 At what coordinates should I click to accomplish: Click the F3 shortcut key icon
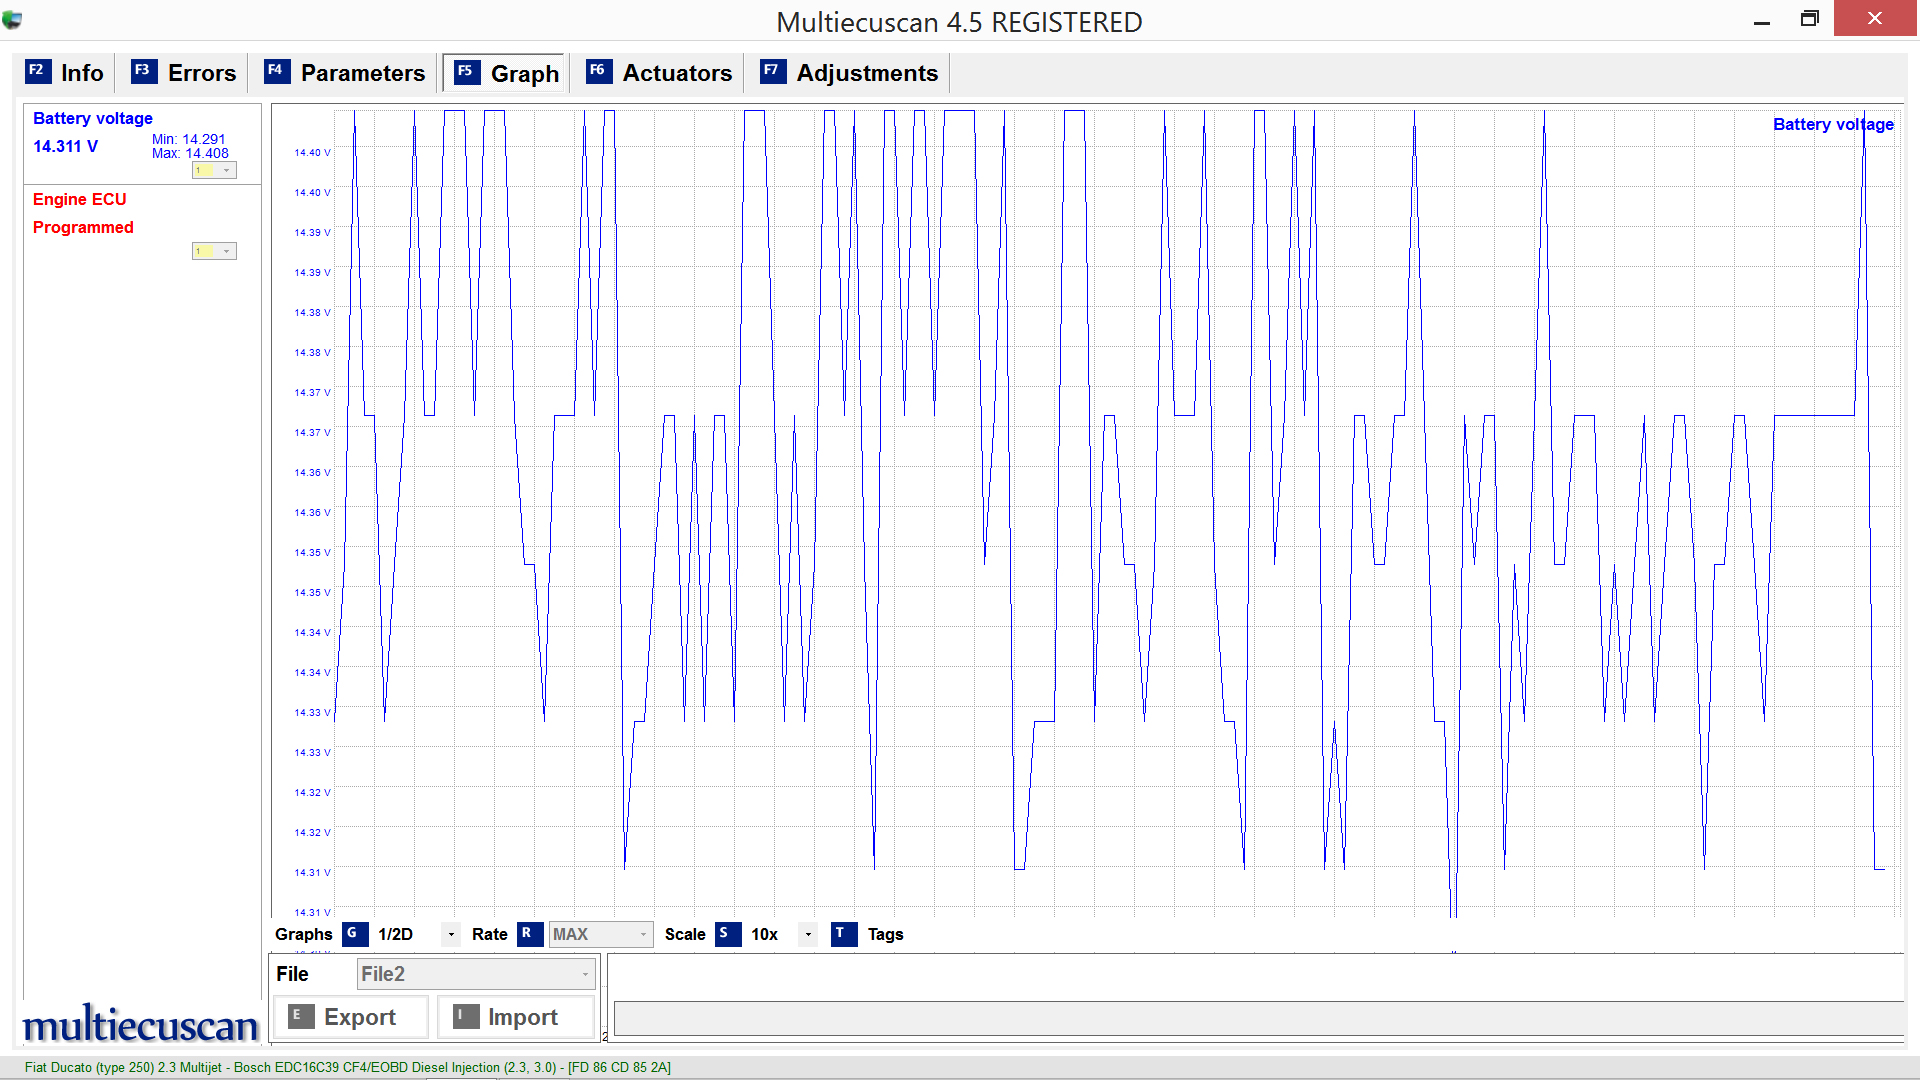(x=143, y=71)
